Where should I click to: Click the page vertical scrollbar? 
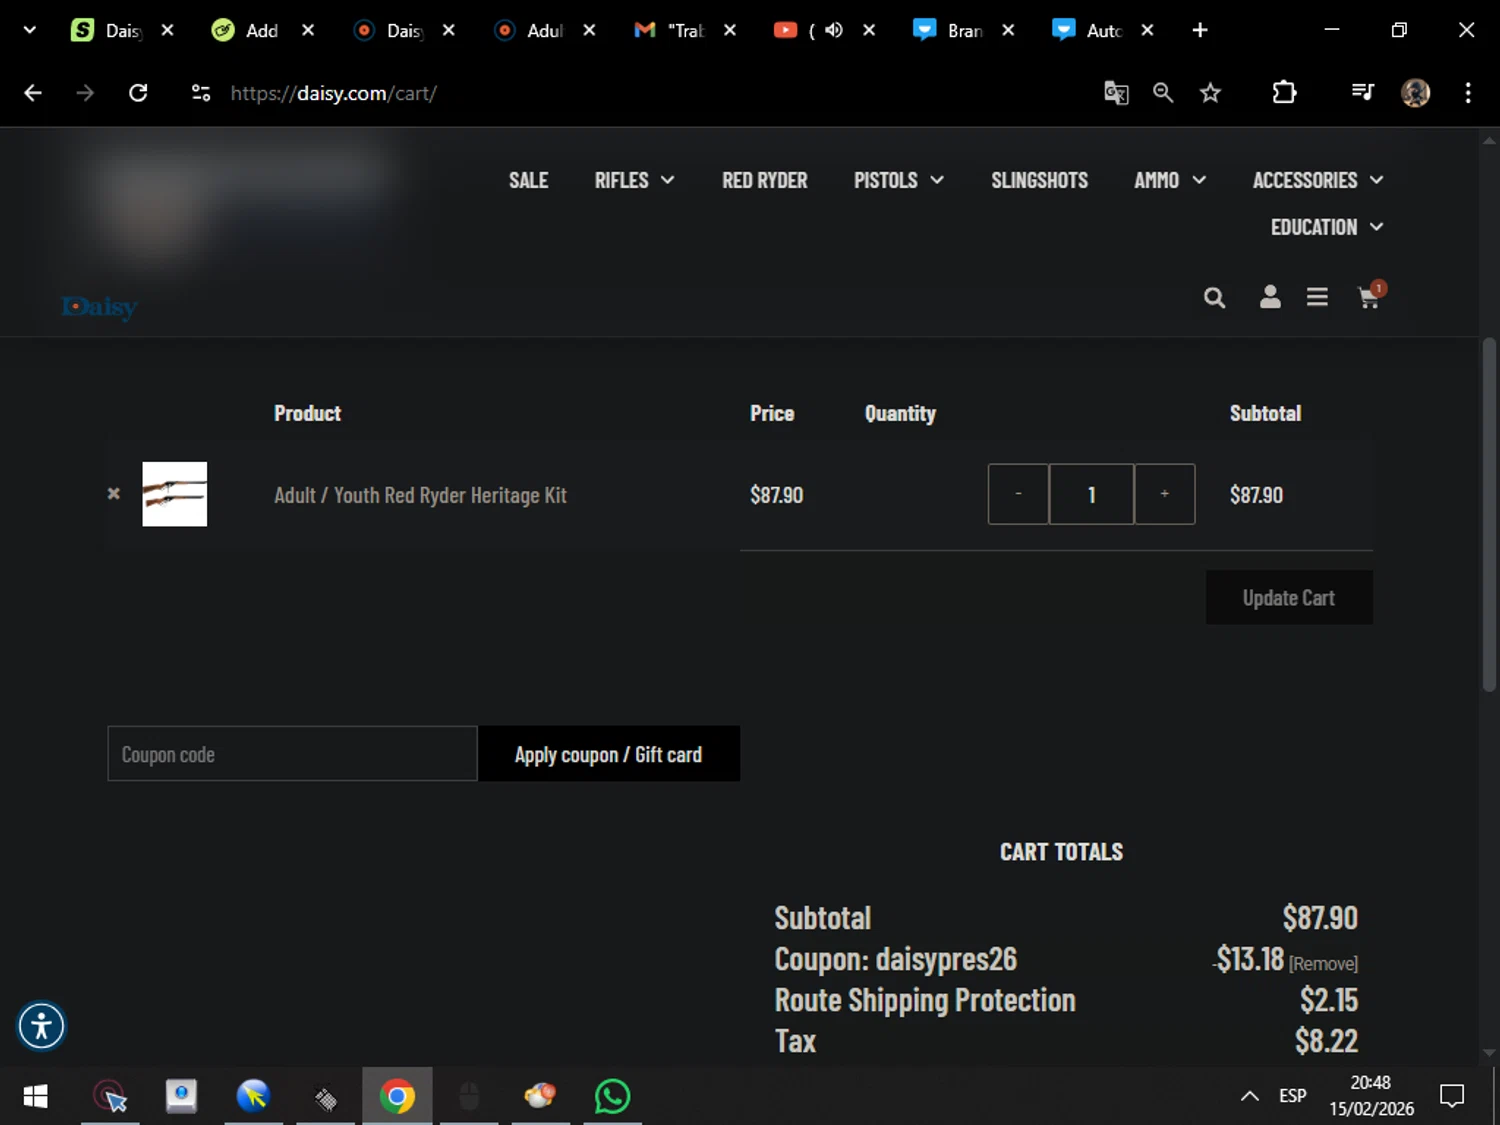click(x=1489, y=515)
